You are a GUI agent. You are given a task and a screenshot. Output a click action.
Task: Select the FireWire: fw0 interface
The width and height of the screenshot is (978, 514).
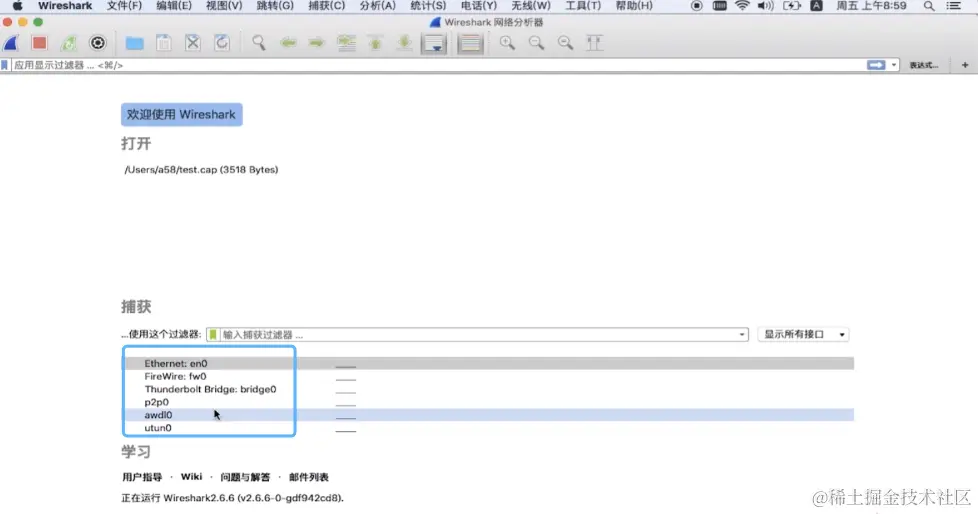488,376
